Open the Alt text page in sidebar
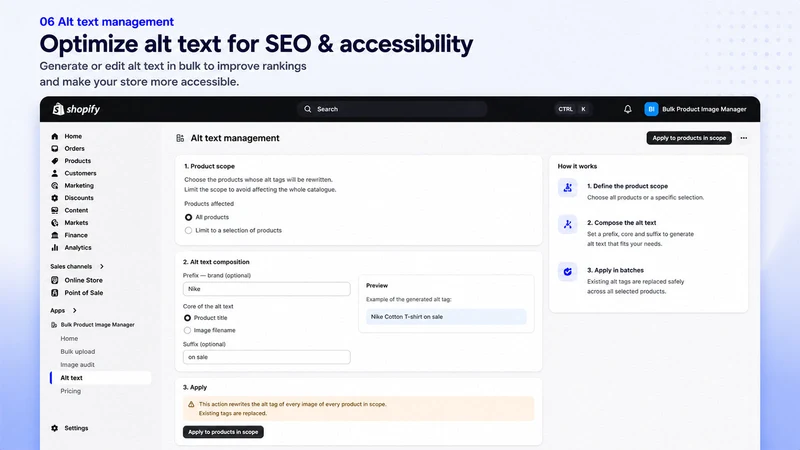800x450 pixels. (x=101, y=378)
